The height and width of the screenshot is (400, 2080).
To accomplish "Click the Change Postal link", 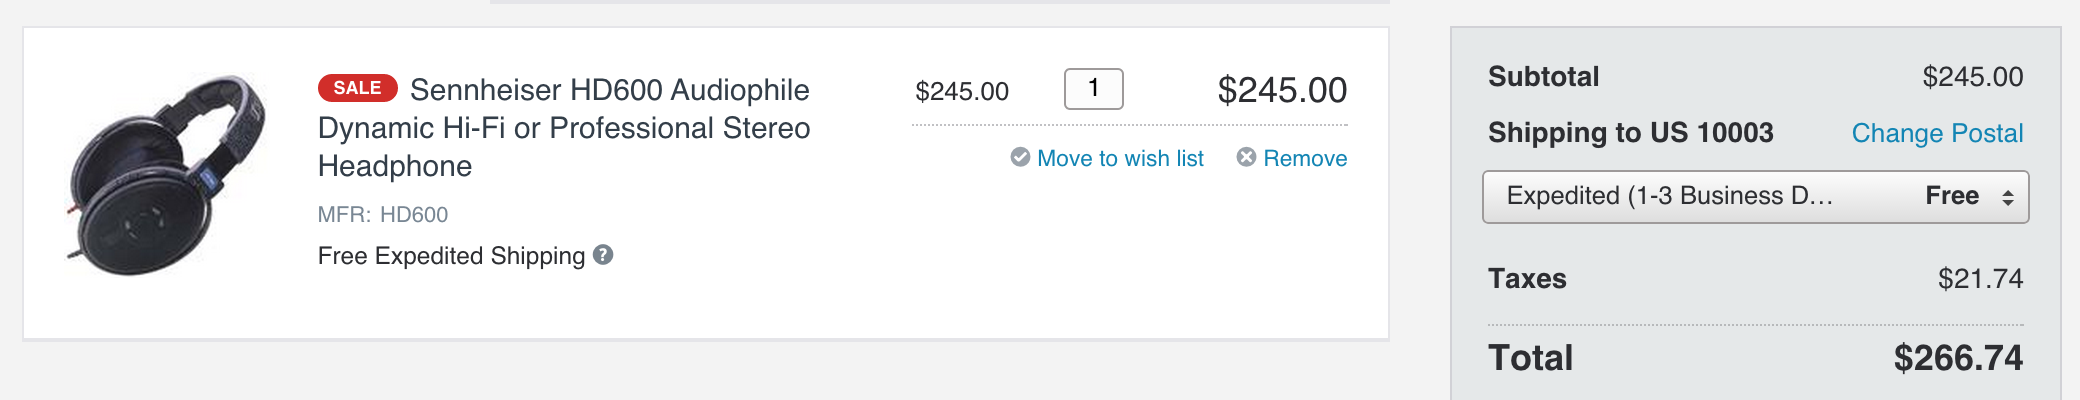I will pyautogui.click(x=1937, y=133).
